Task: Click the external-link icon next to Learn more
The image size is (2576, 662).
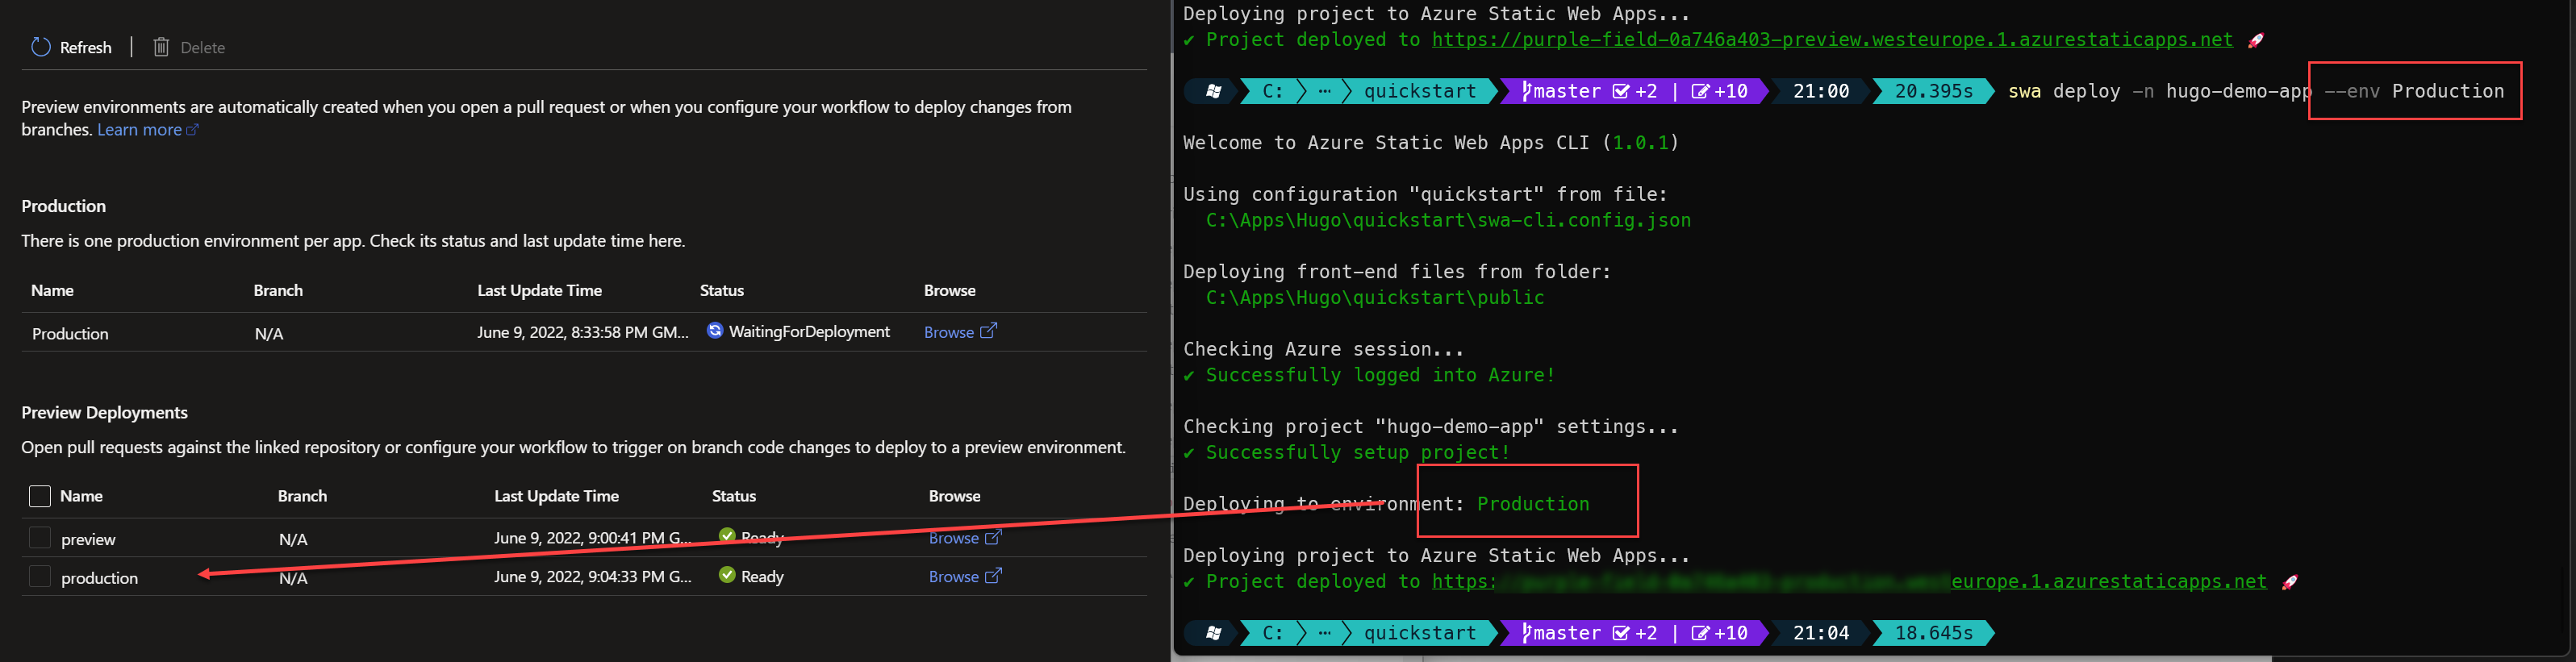Action: click(193, 130)
